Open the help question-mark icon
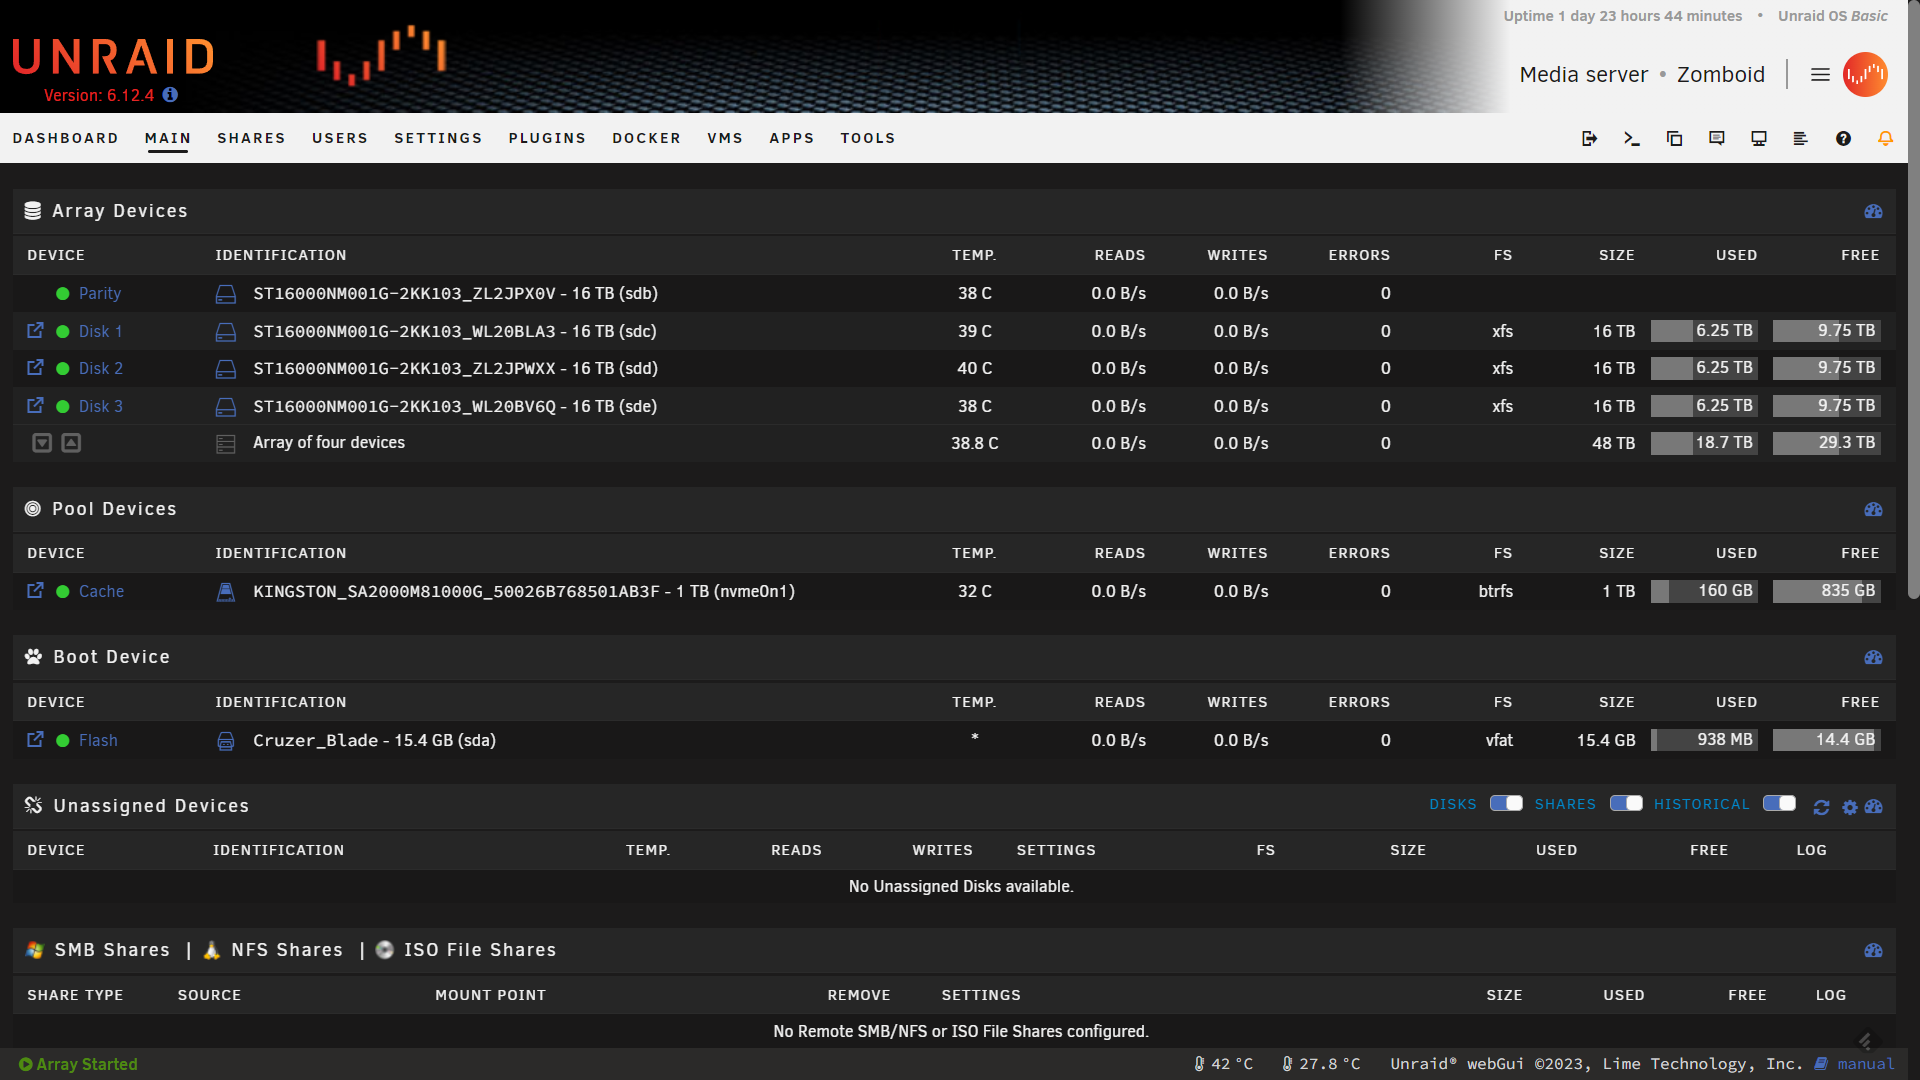The height and width of the screenshot is (1080, 1920). pyautogui.click(x=1843, y=138)
